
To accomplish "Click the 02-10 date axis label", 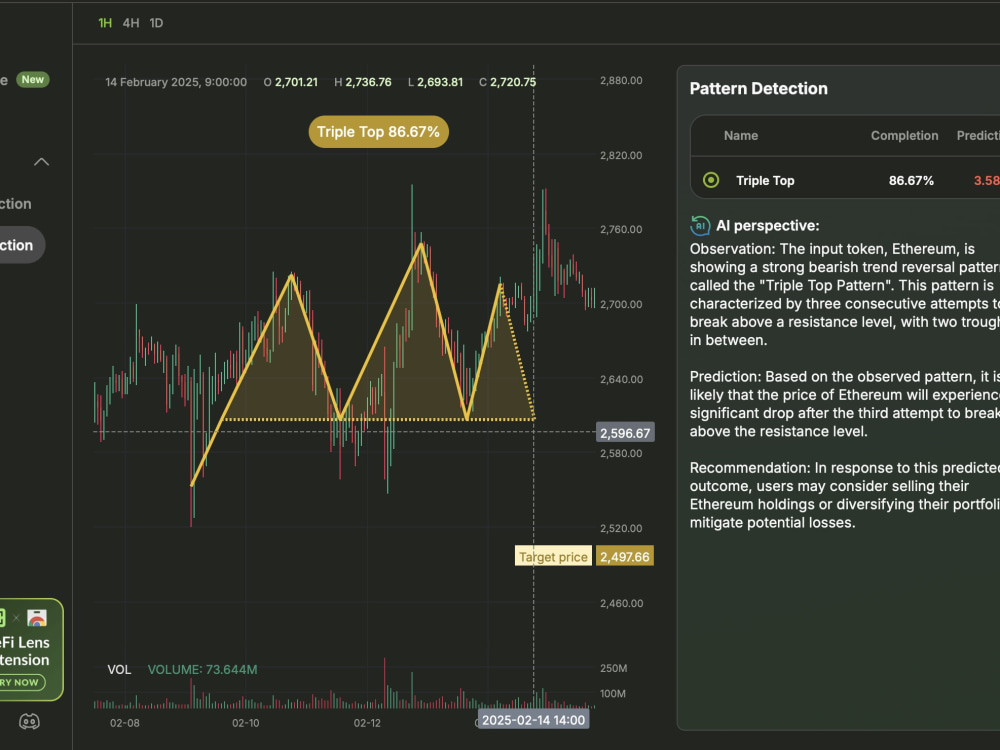I will [x=246, y=723].
